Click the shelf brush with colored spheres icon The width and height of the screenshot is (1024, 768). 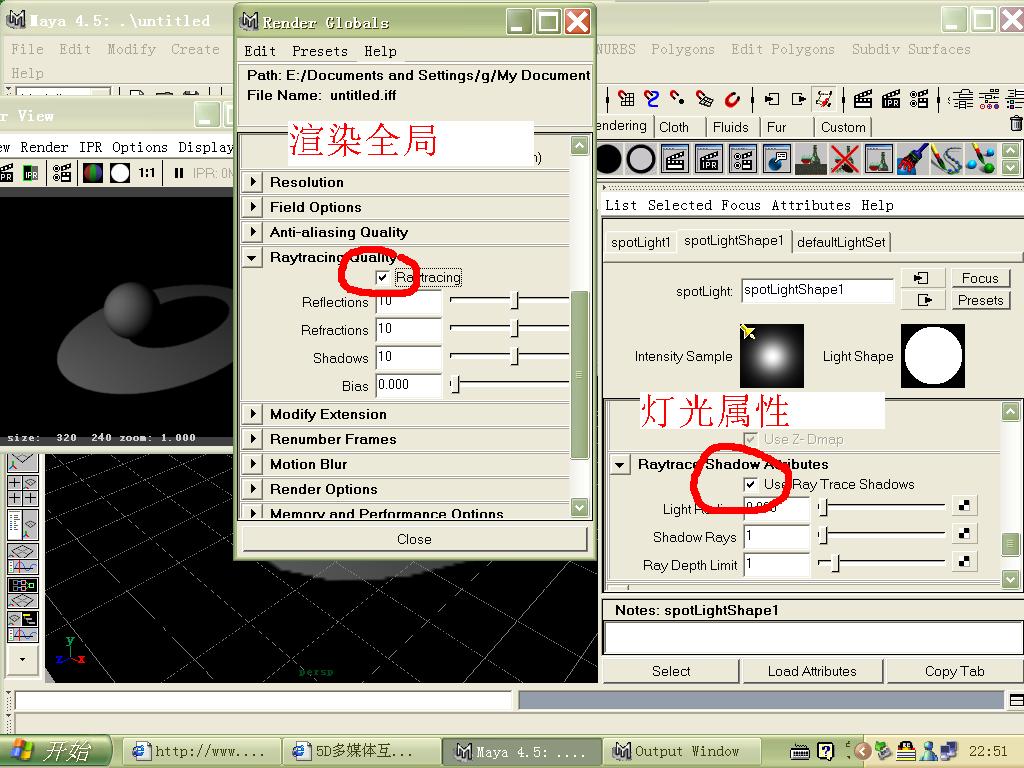click(x=980, y=159)
